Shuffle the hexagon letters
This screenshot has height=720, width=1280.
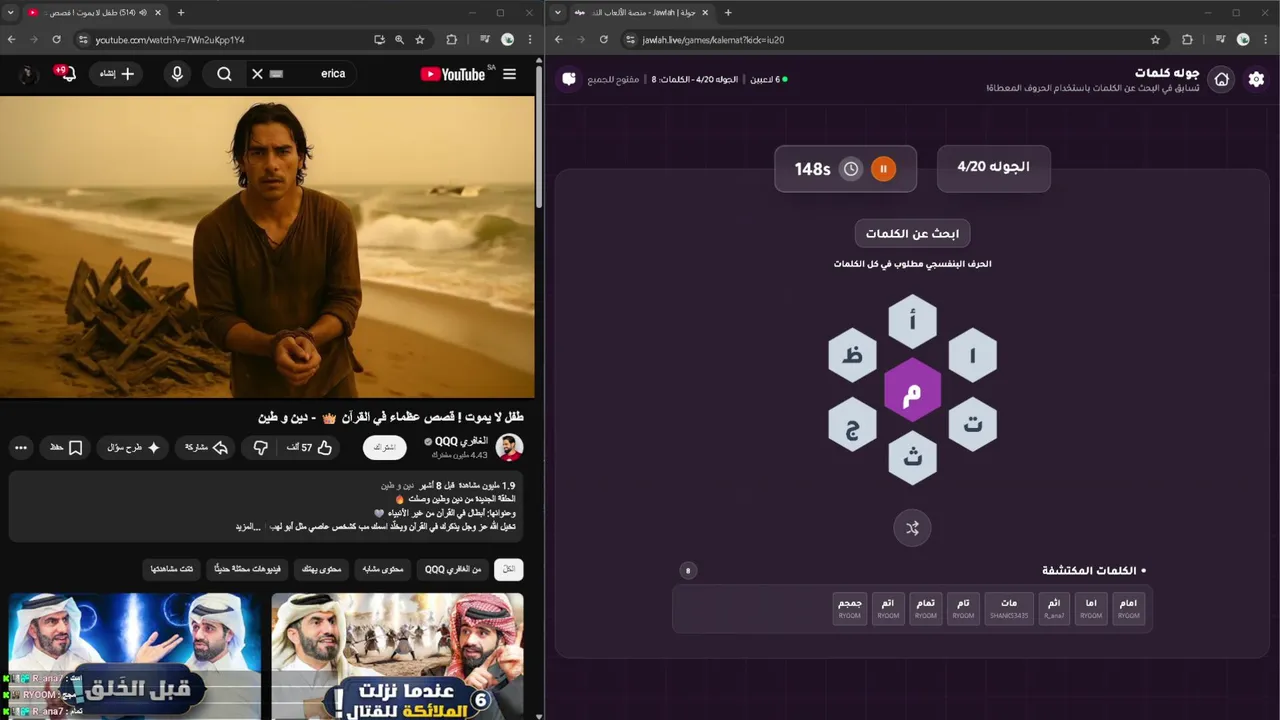pos(912,528)
